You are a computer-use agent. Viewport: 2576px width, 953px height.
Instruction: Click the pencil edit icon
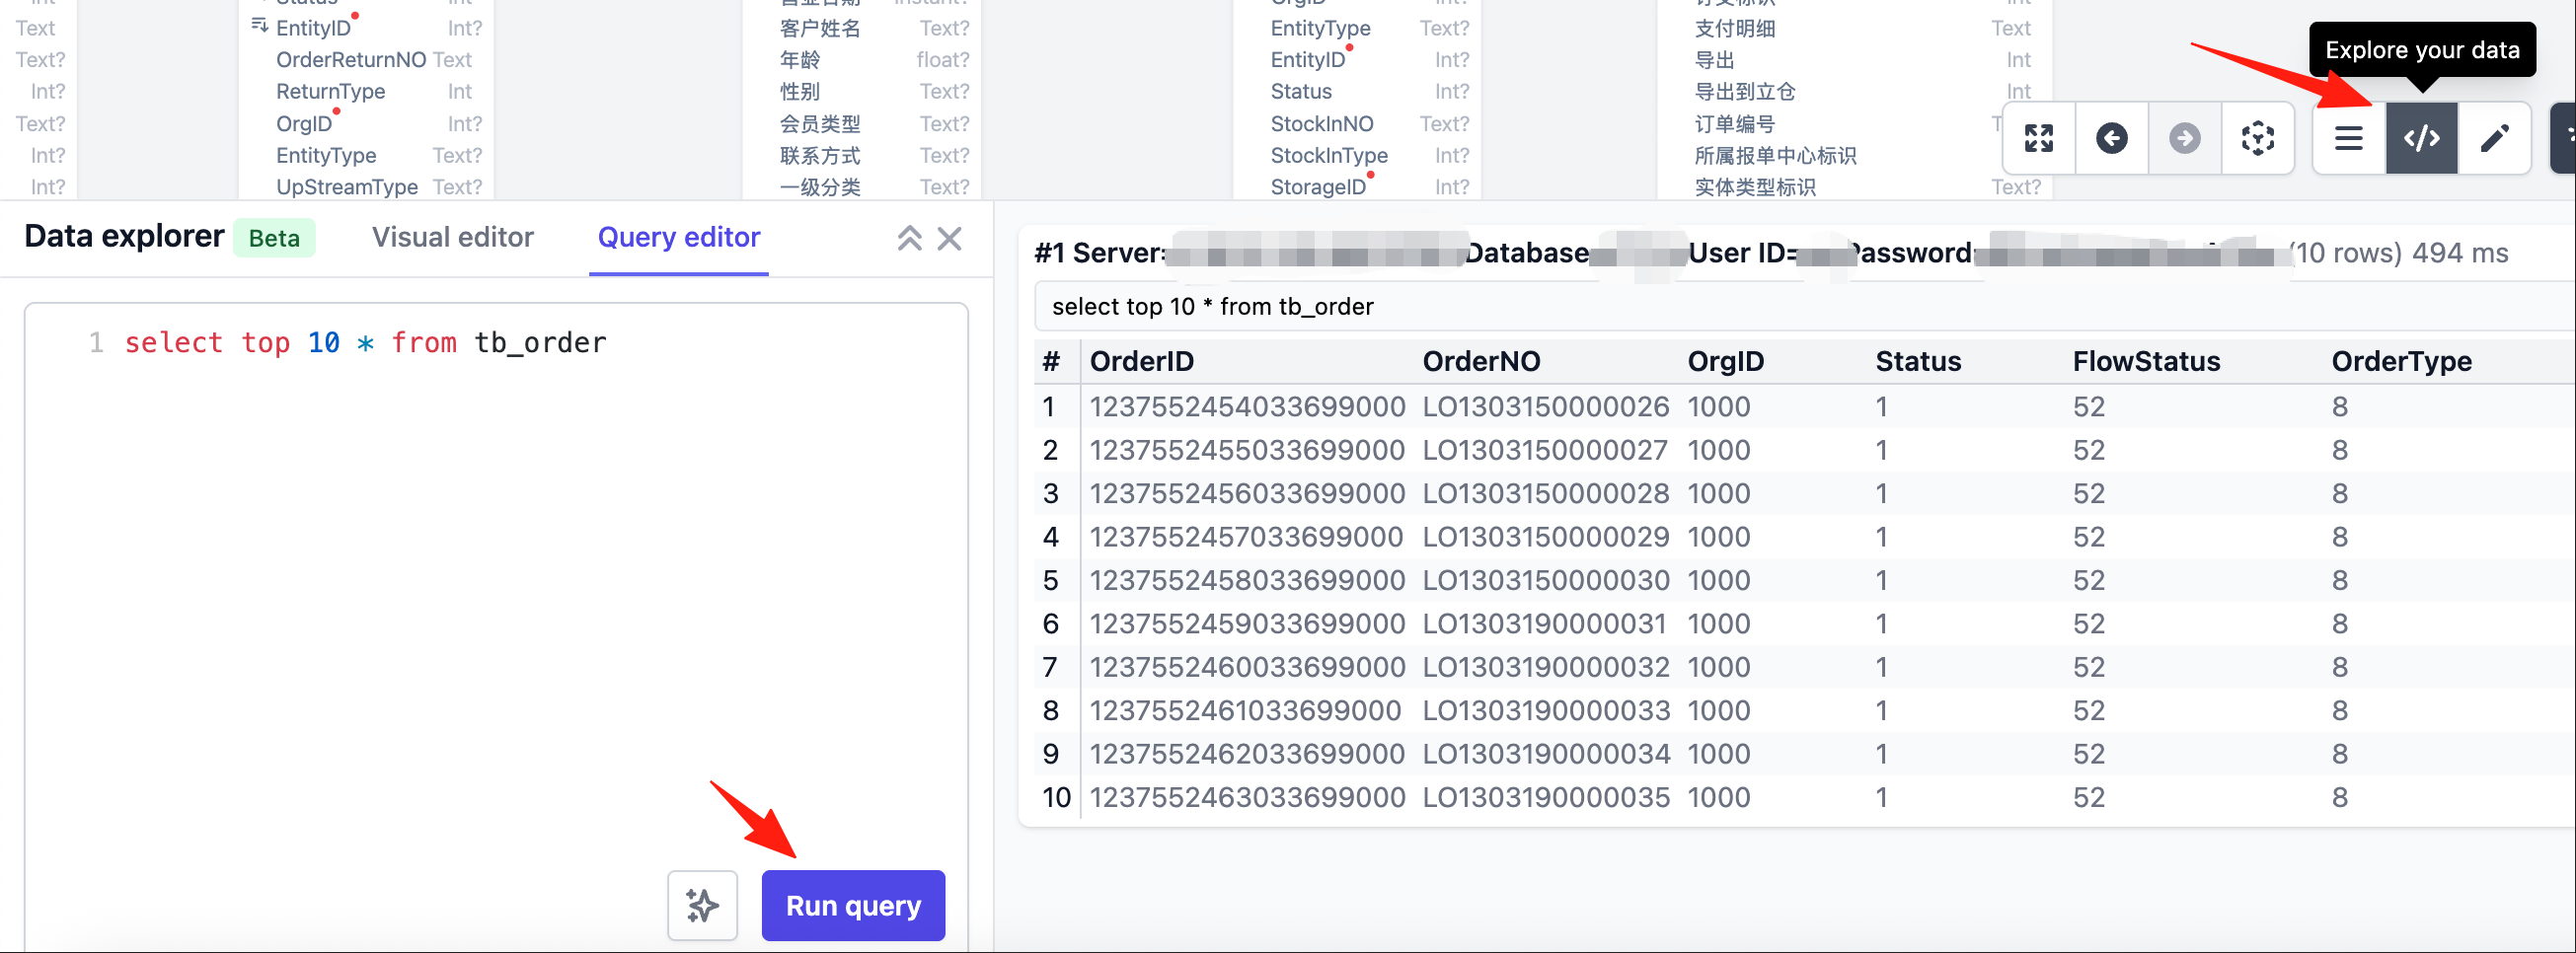[x=2494, y=138]
